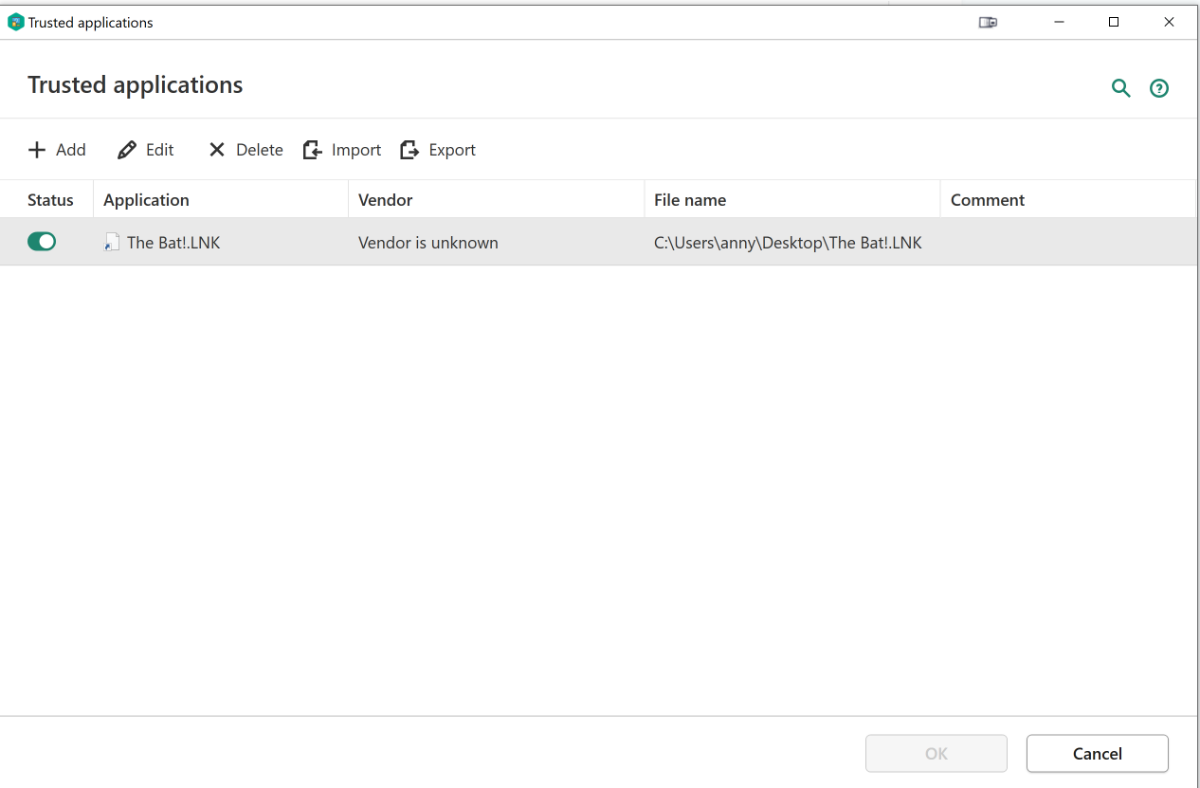Disable The Bat!.LNK status toggle

(x=42, y=242)
